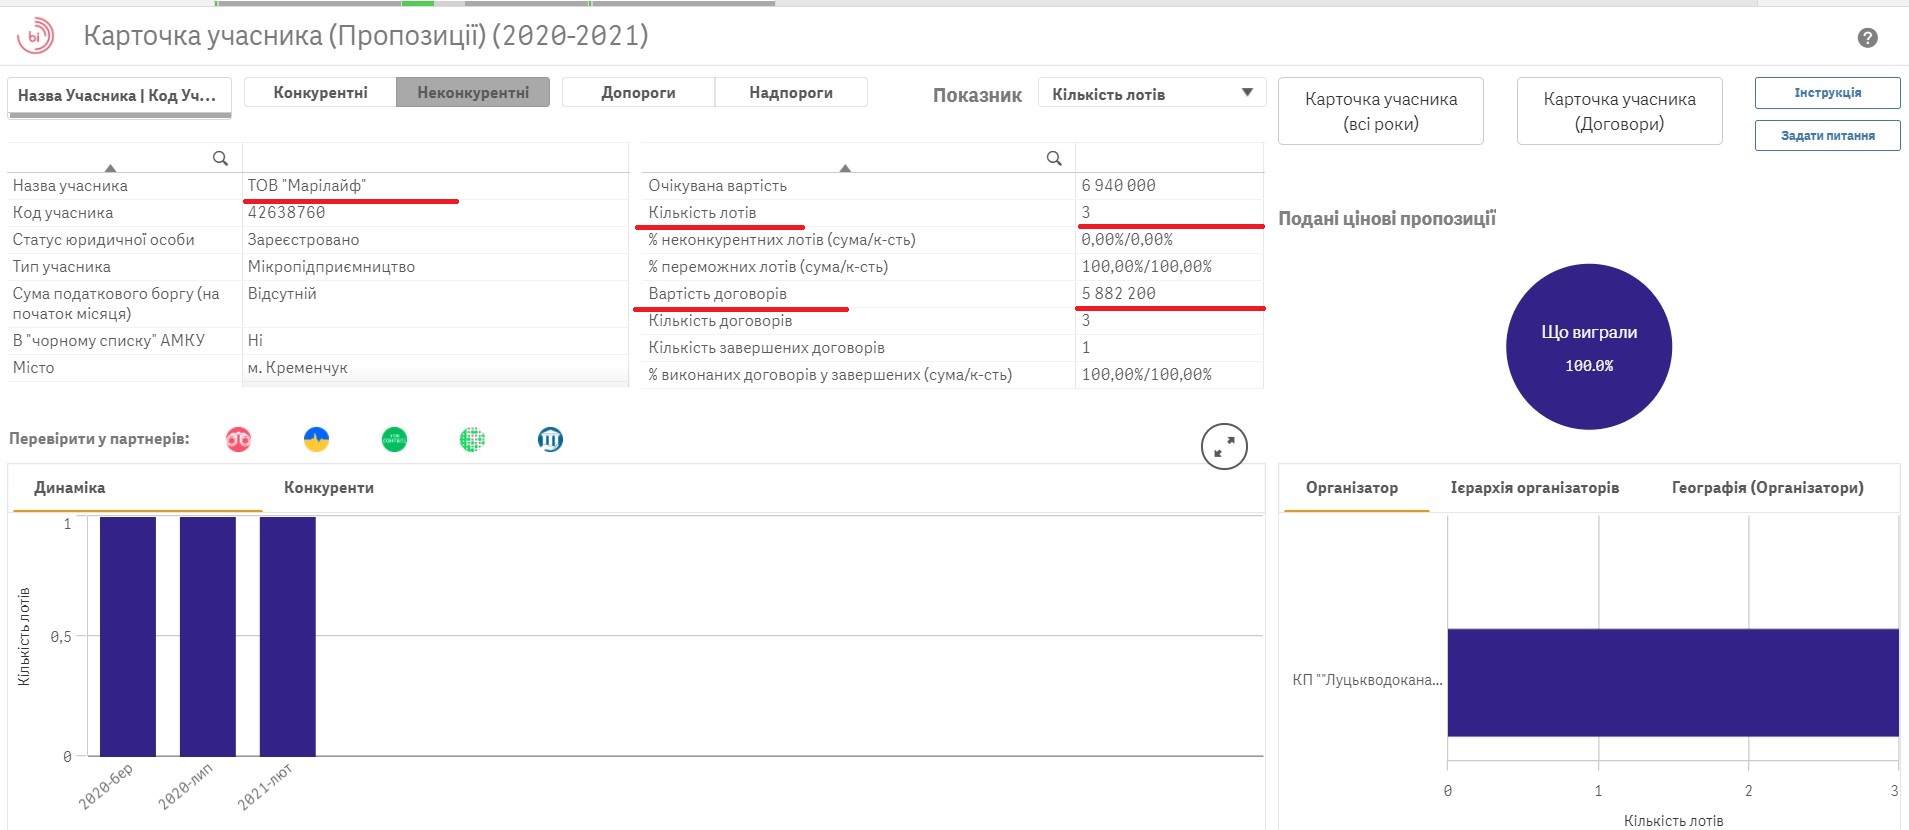Click the Карточка учасника (Договори) button
1909x830 pixels.
point(1618,112)
